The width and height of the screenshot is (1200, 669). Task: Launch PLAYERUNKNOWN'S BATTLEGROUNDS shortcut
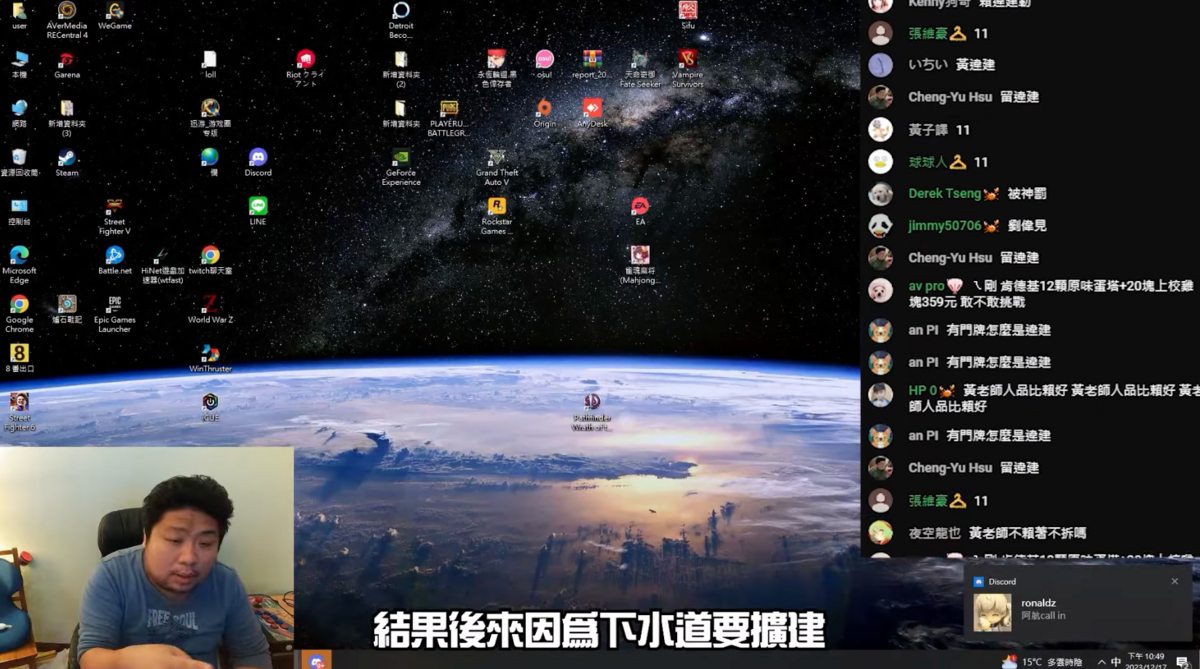tap(448, 118)
